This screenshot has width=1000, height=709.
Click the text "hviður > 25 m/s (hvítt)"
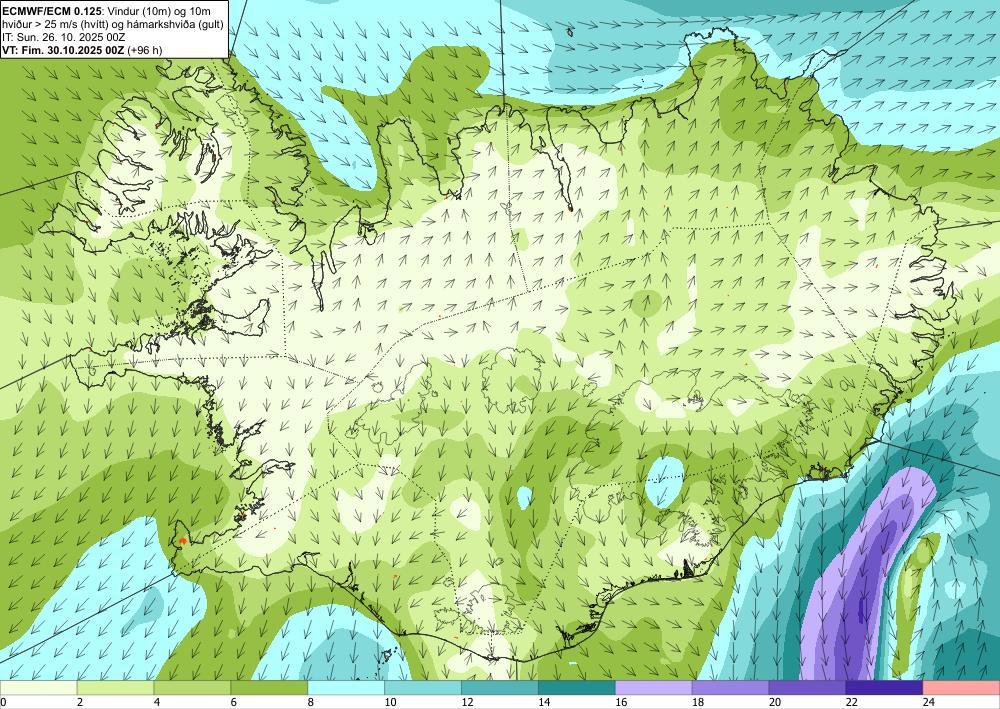pos(54,24)
